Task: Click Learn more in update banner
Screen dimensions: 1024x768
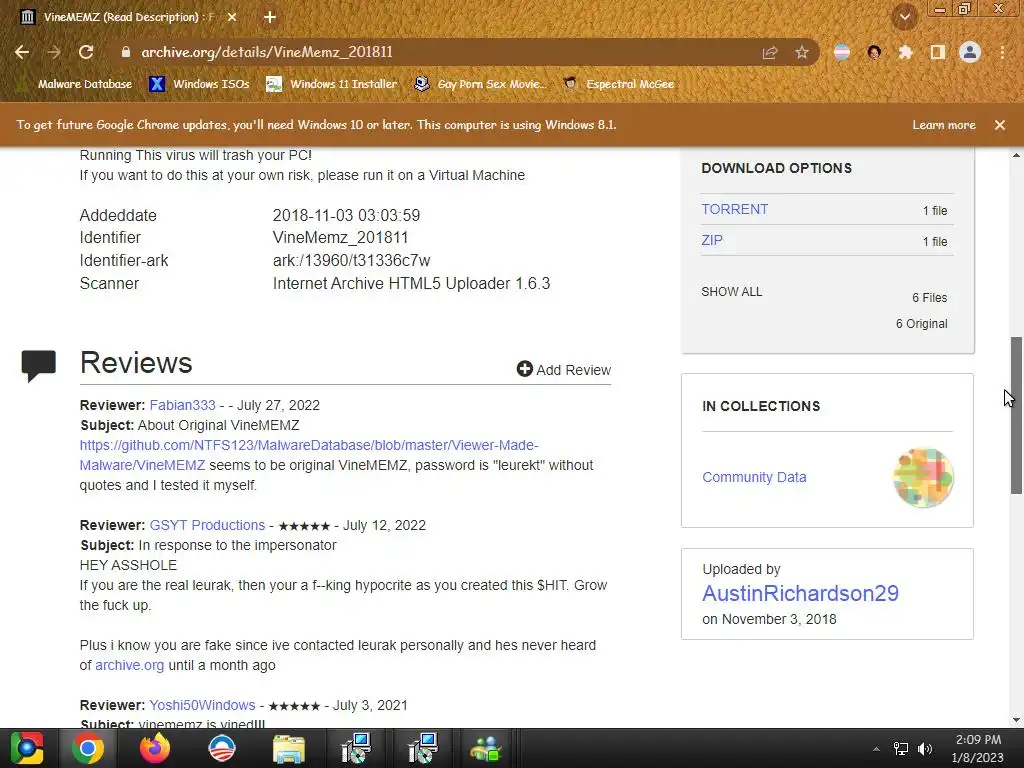Action: (944, 125)
